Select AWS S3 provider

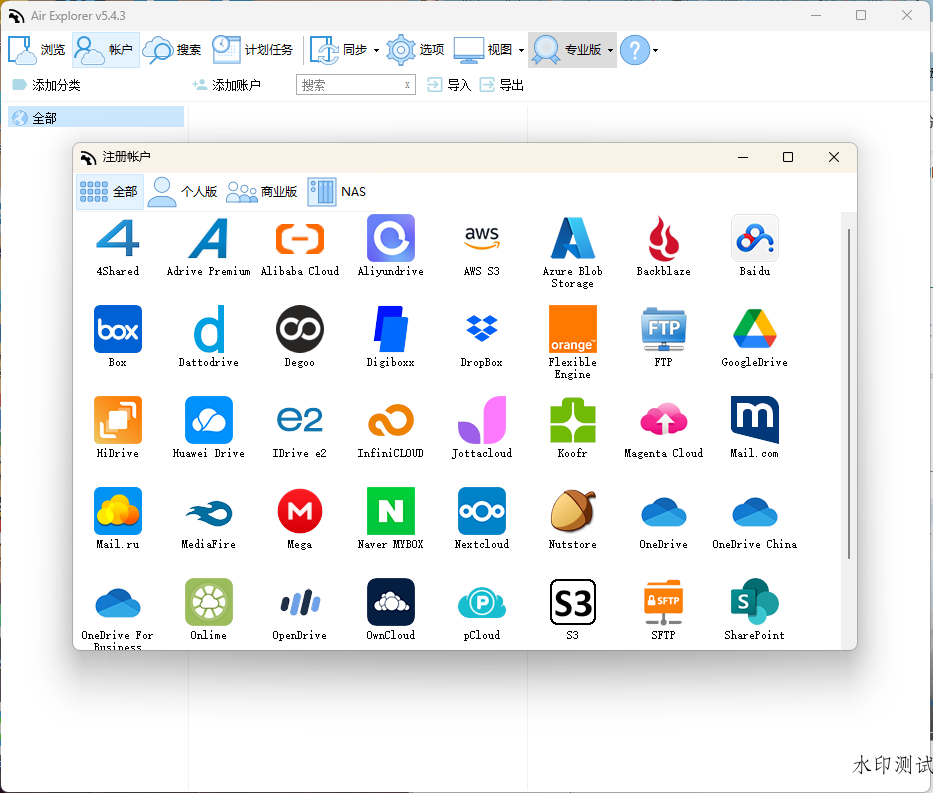(x=482, y=238)
